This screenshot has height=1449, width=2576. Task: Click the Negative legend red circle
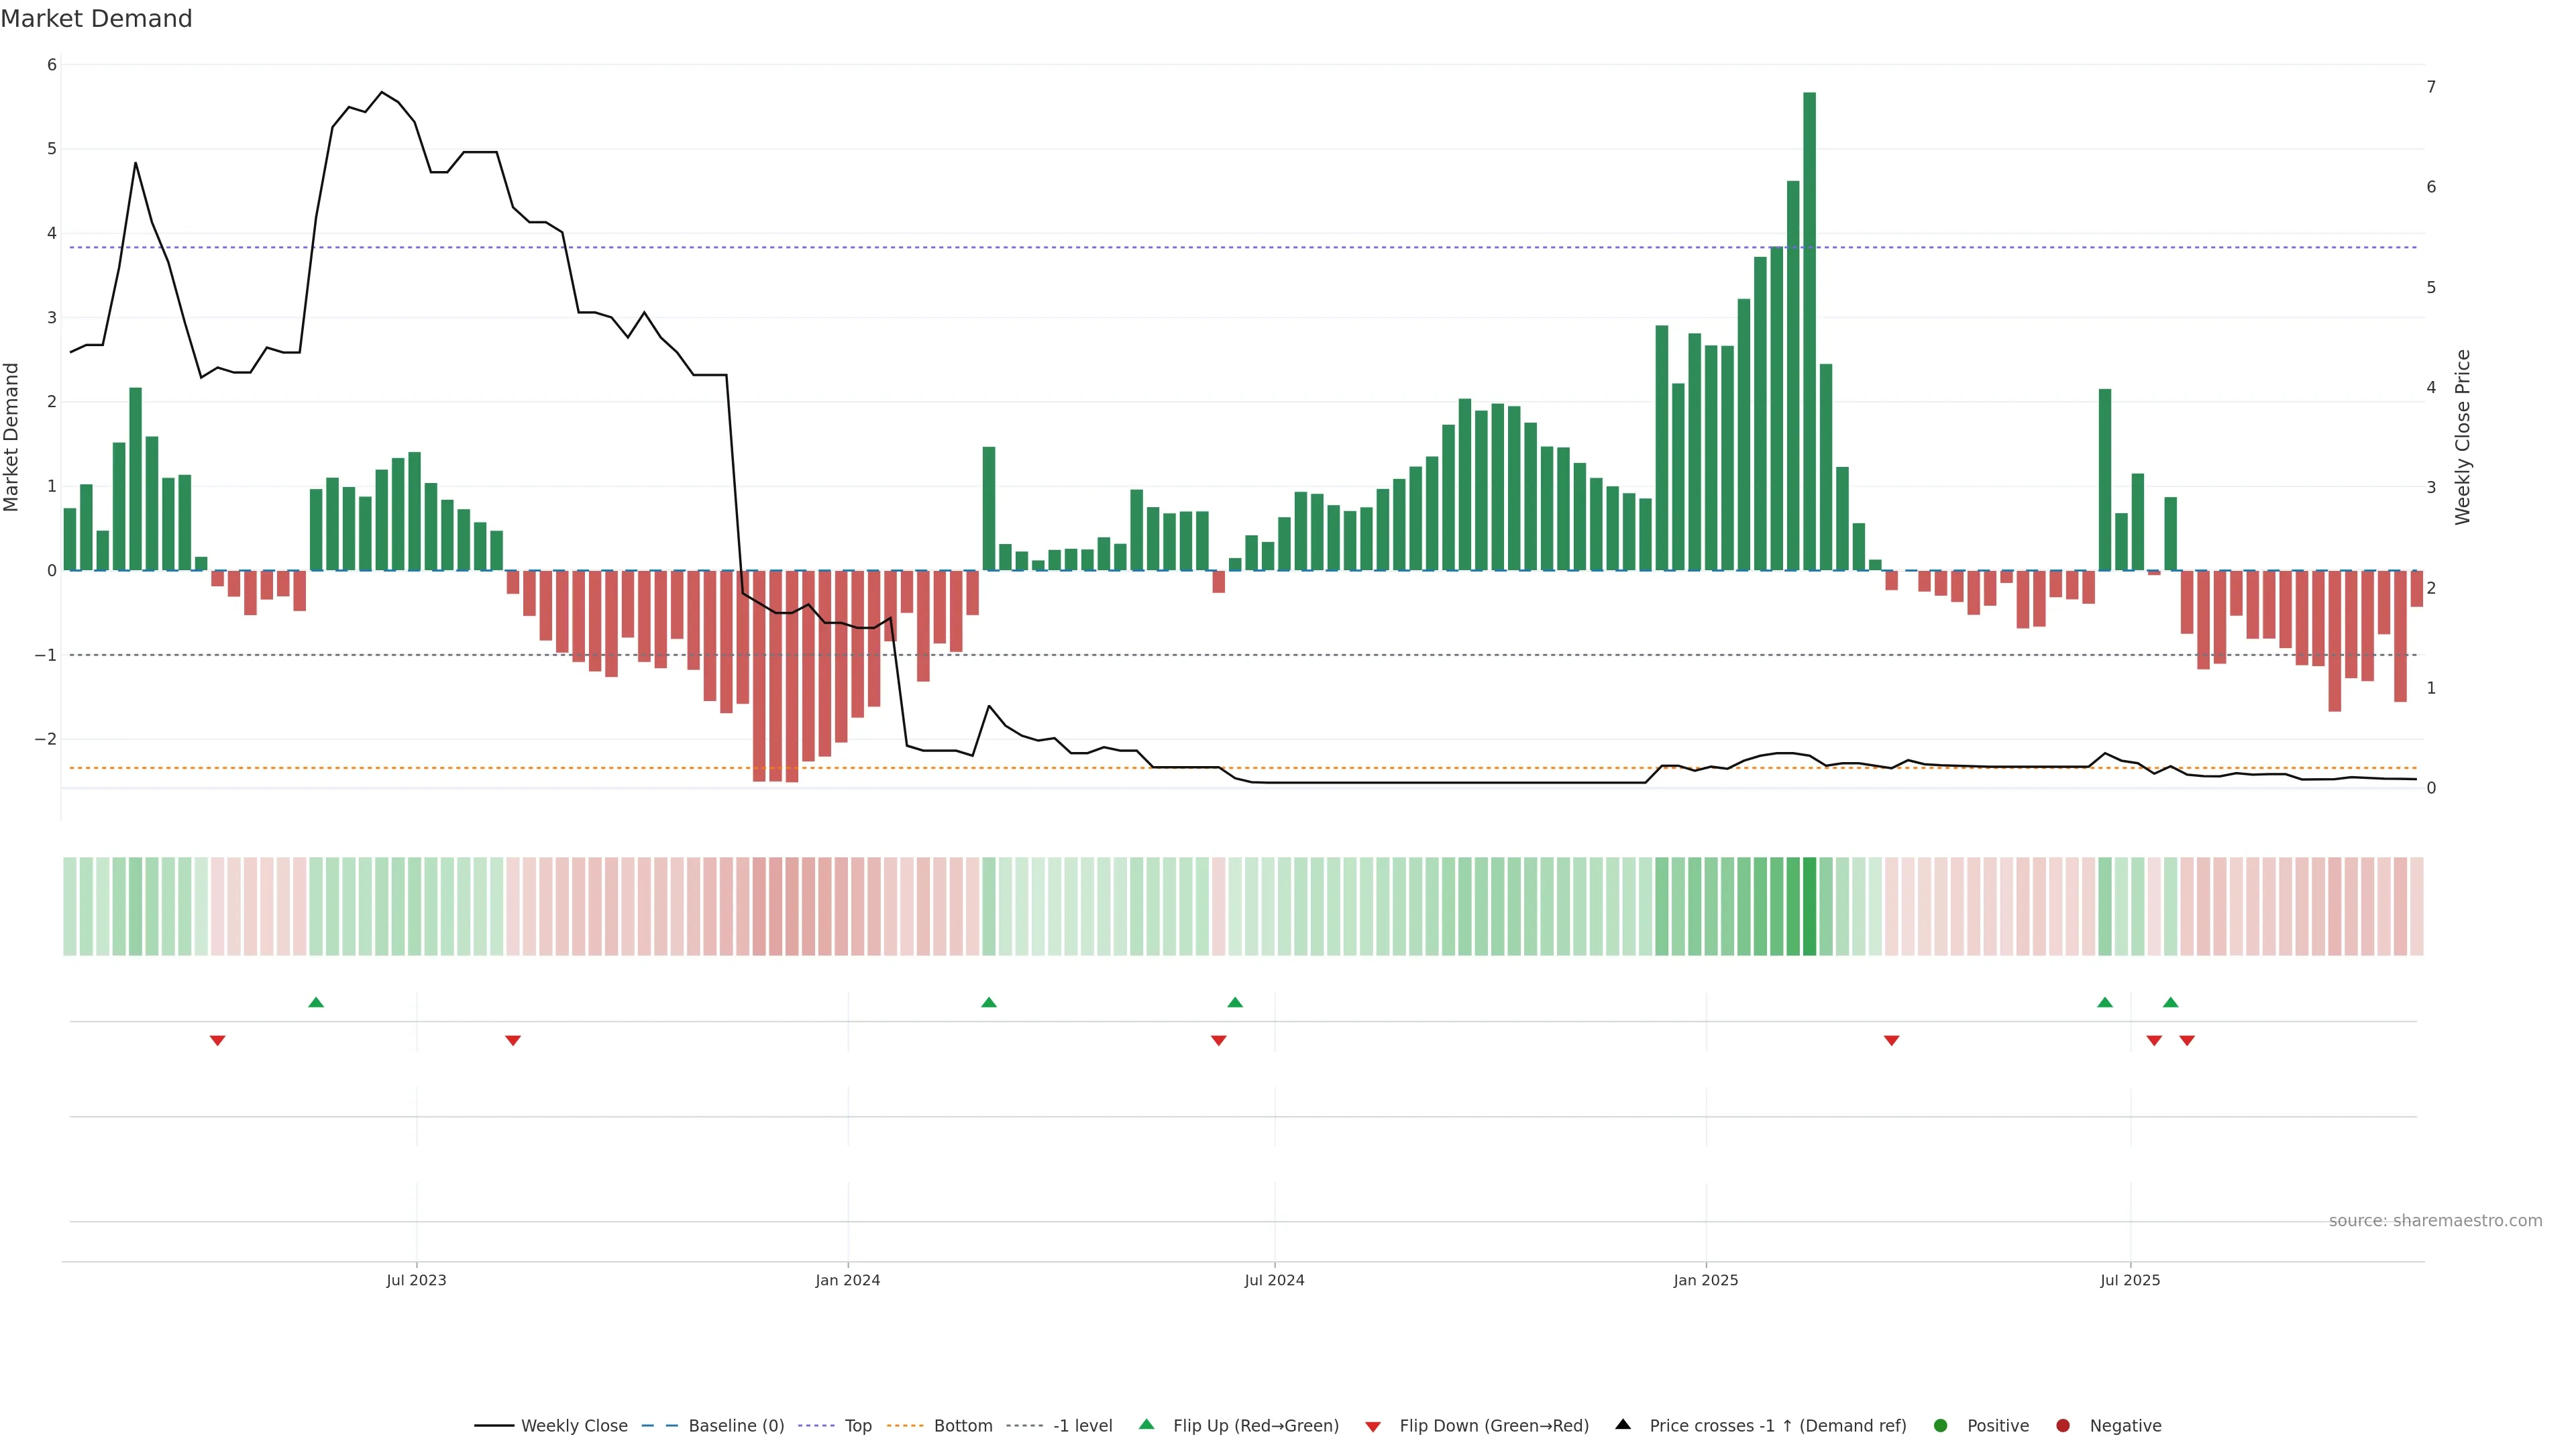point(2063,1426)
